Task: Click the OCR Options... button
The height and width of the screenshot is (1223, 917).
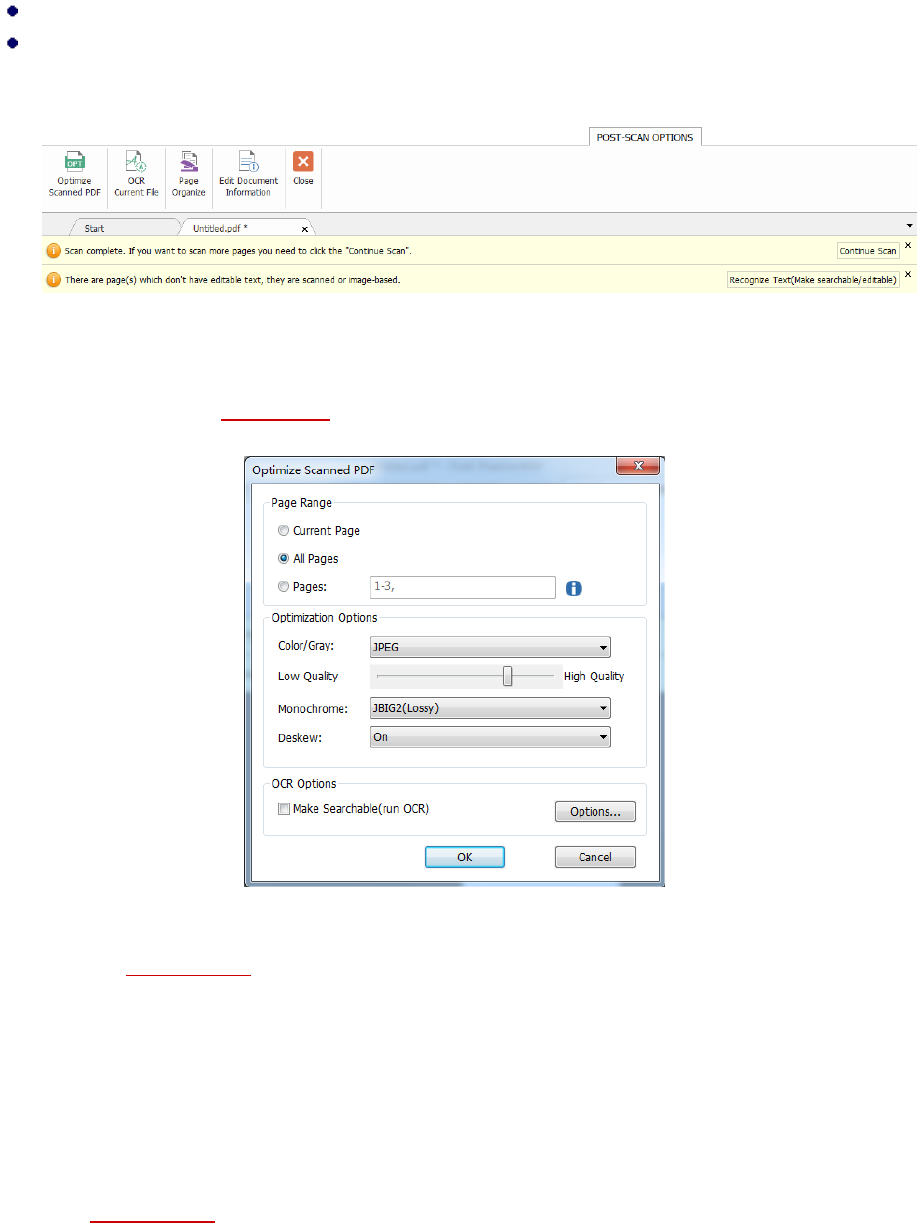Action: click(x=595, y=812)
